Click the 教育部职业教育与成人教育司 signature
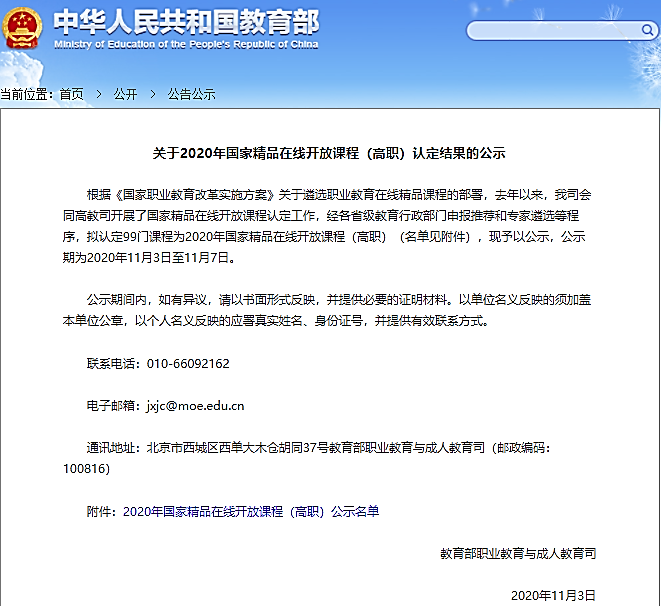This screenshot has width=661, height=606. pyautogui.click(x=517, y=553)
